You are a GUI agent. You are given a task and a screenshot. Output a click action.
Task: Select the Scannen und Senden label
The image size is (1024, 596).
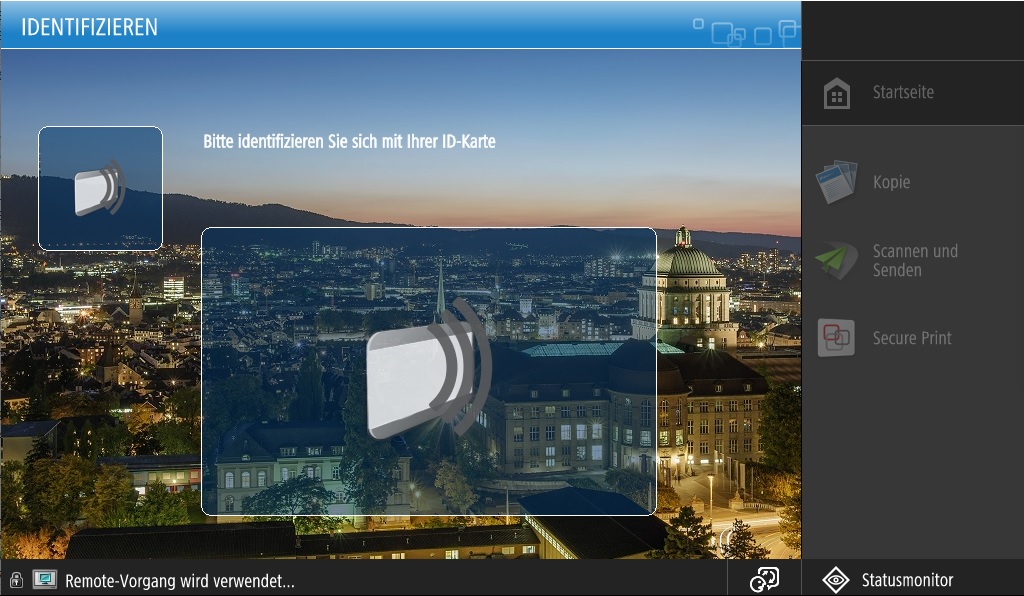click(915, 260)
